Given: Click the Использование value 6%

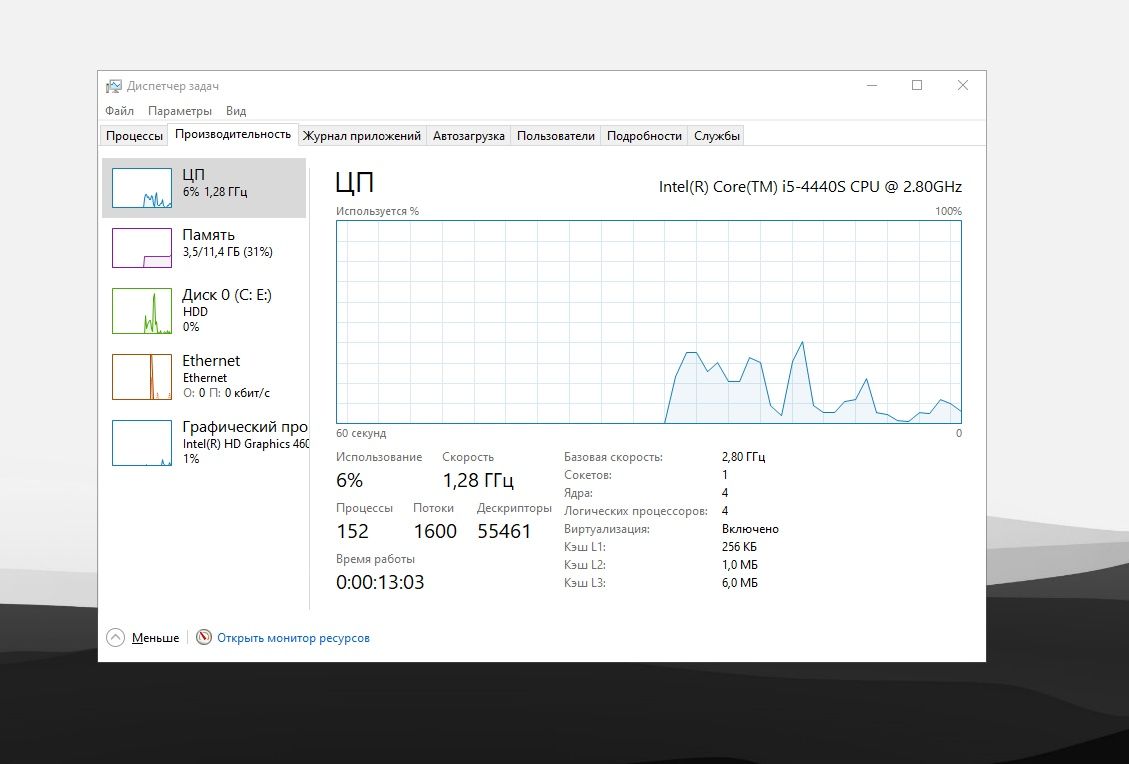Looking at the screenshot, I should tap(349, 480).
